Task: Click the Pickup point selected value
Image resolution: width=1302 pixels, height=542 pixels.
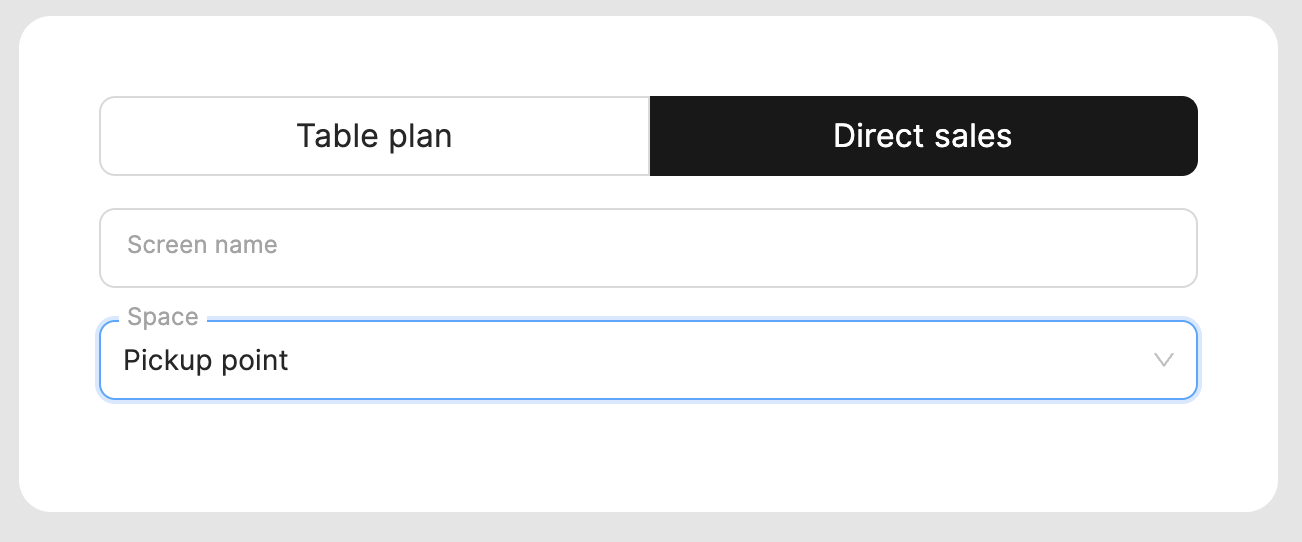Action: pyautogui.click(x=206, y=360)
